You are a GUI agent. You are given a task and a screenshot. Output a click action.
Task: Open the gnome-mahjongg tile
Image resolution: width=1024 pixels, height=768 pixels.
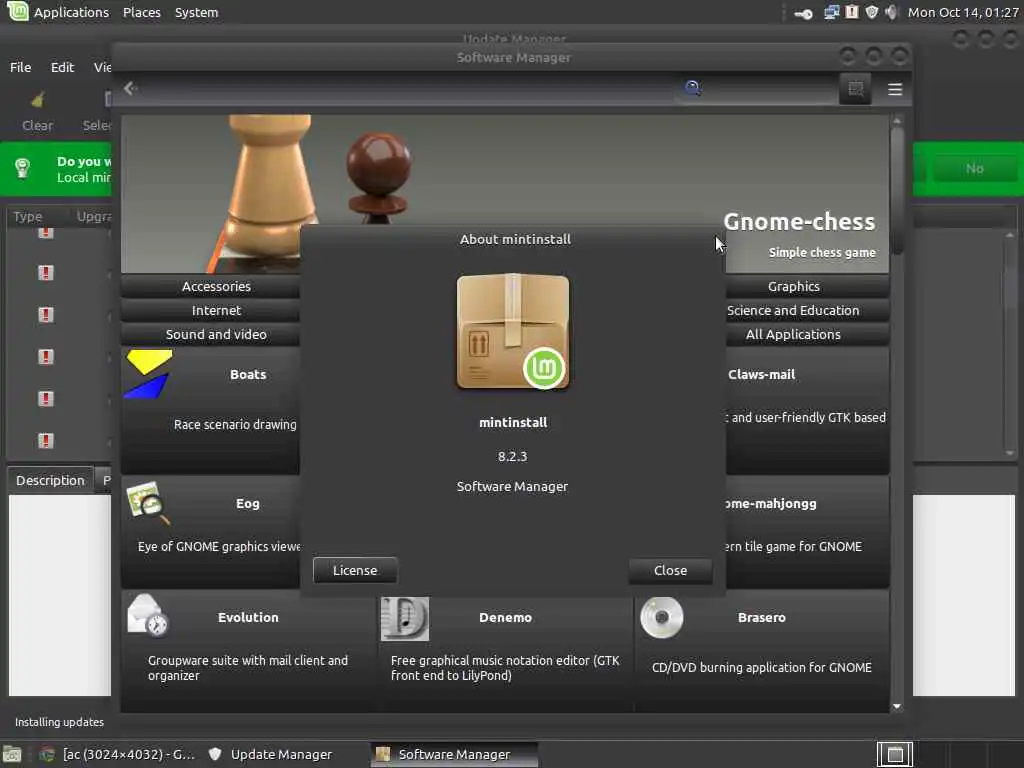pyautogui.click(x=807, y=533)
